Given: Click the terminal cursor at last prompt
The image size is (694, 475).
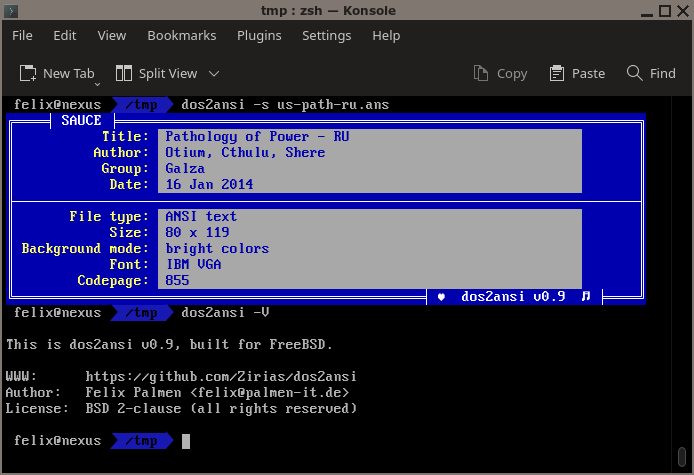Looking at the screenshot, I should click(186, 441).
